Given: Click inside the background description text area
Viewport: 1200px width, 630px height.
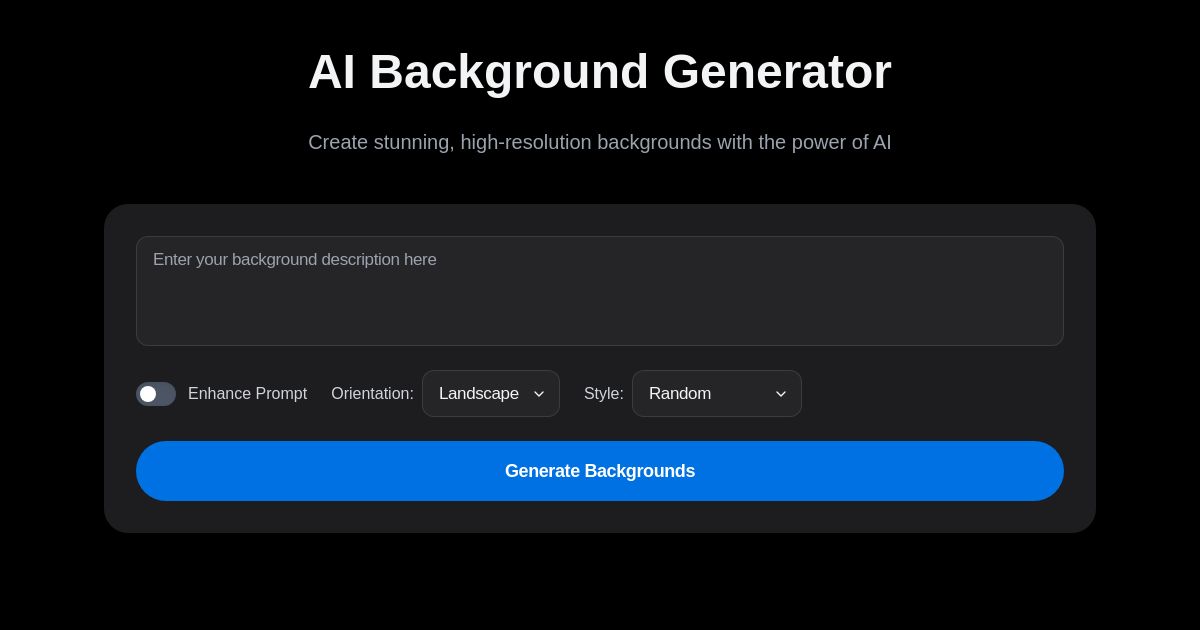Looking at the screenshot, I should [600, 290].
